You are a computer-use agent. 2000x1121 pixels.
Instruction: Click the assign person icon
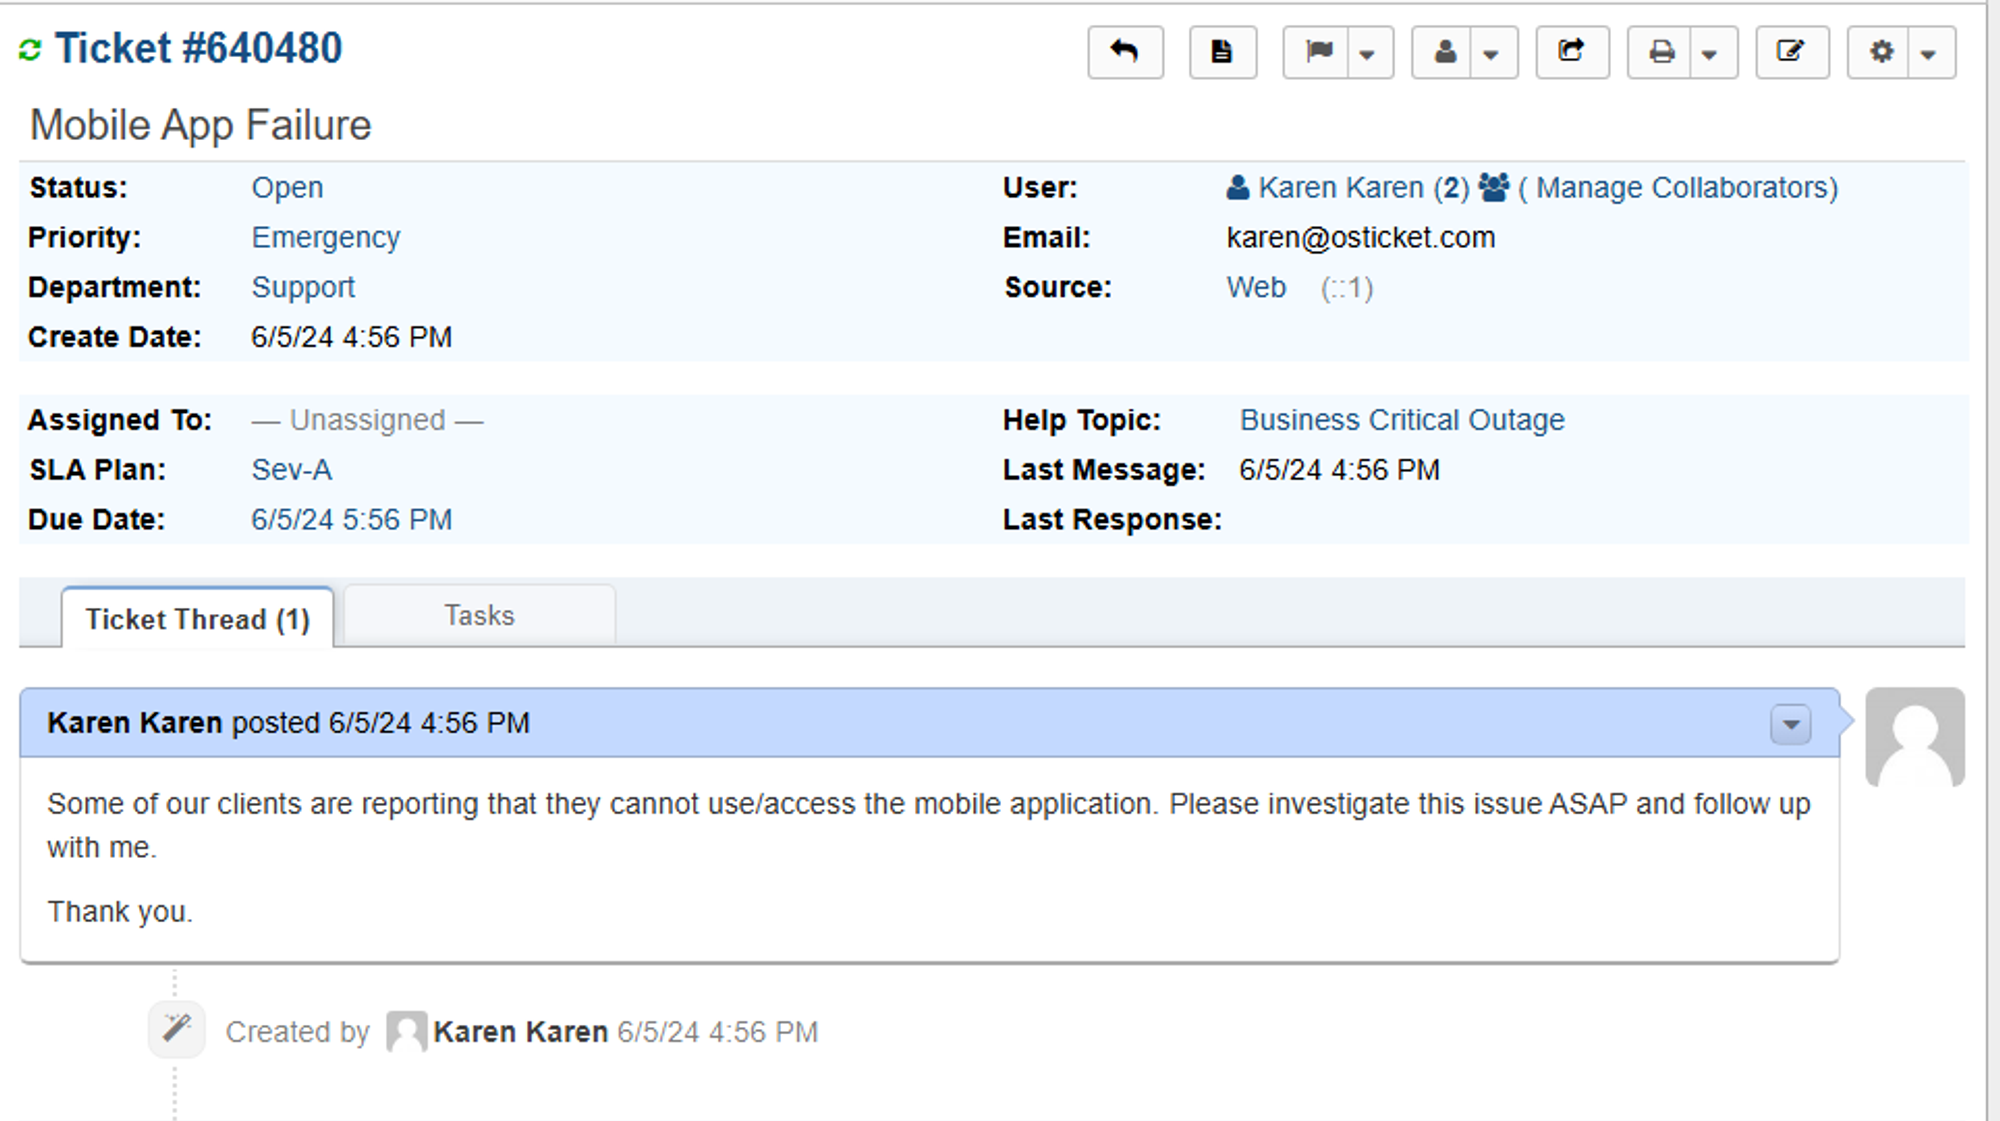click(x=1445, y=52)
